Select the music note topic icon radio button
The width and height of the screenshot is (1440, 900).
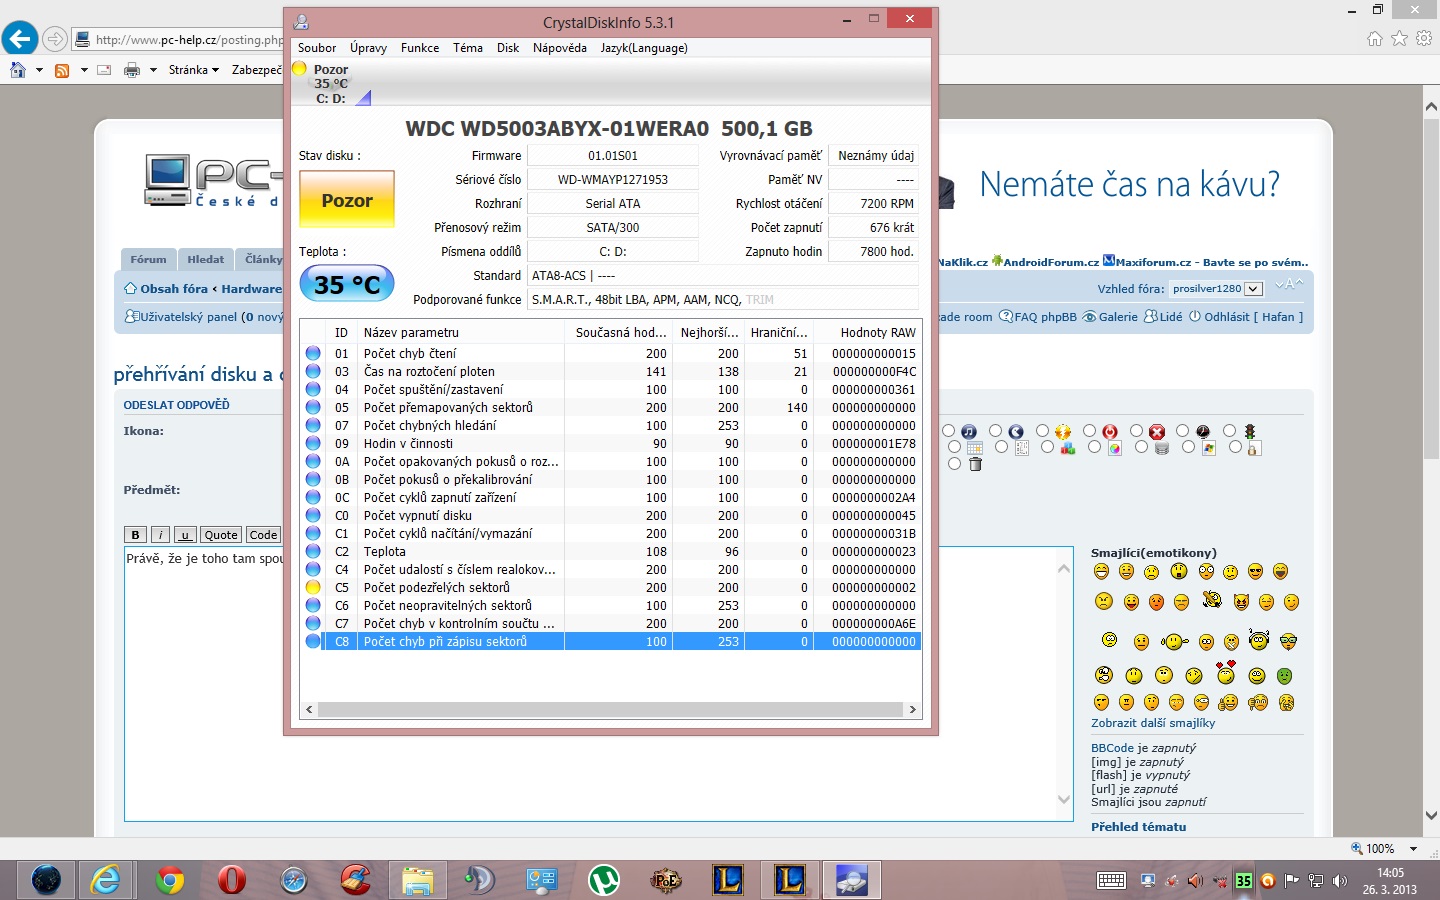(949, 431)
